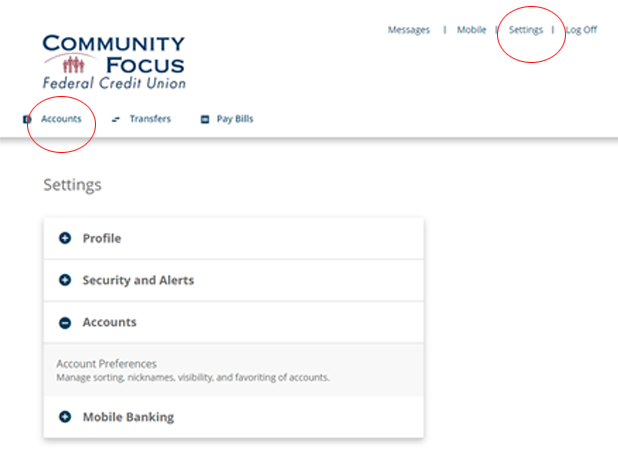The height and width of the screenshot is (460, 618).
Task: Expand the Mobile Banking plus icon
Action: (x=65, y=417)
